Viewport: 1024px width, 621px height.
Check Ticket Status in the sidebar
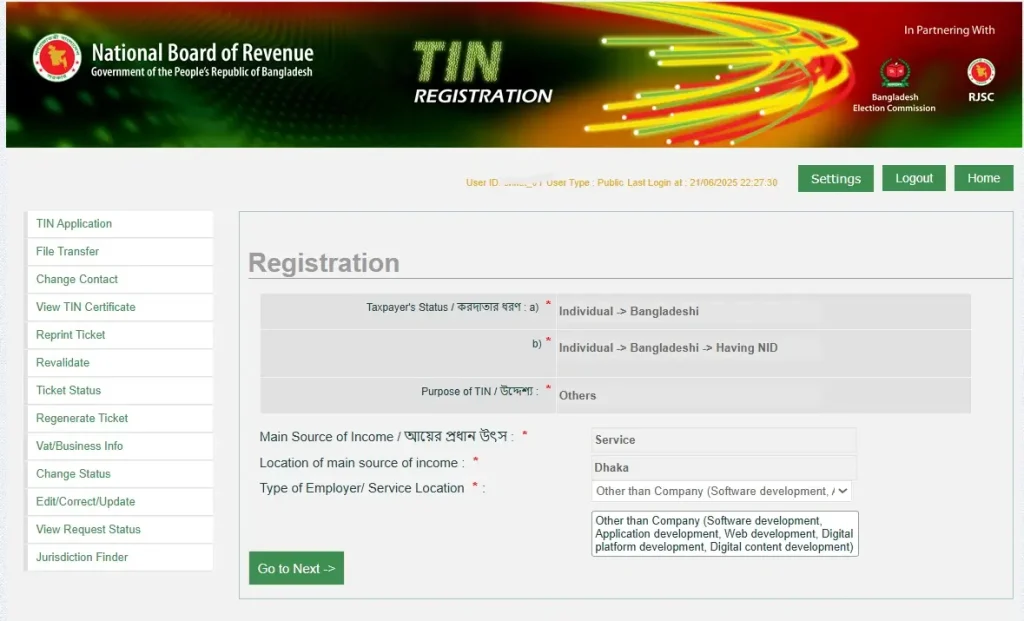coord(69,391)
